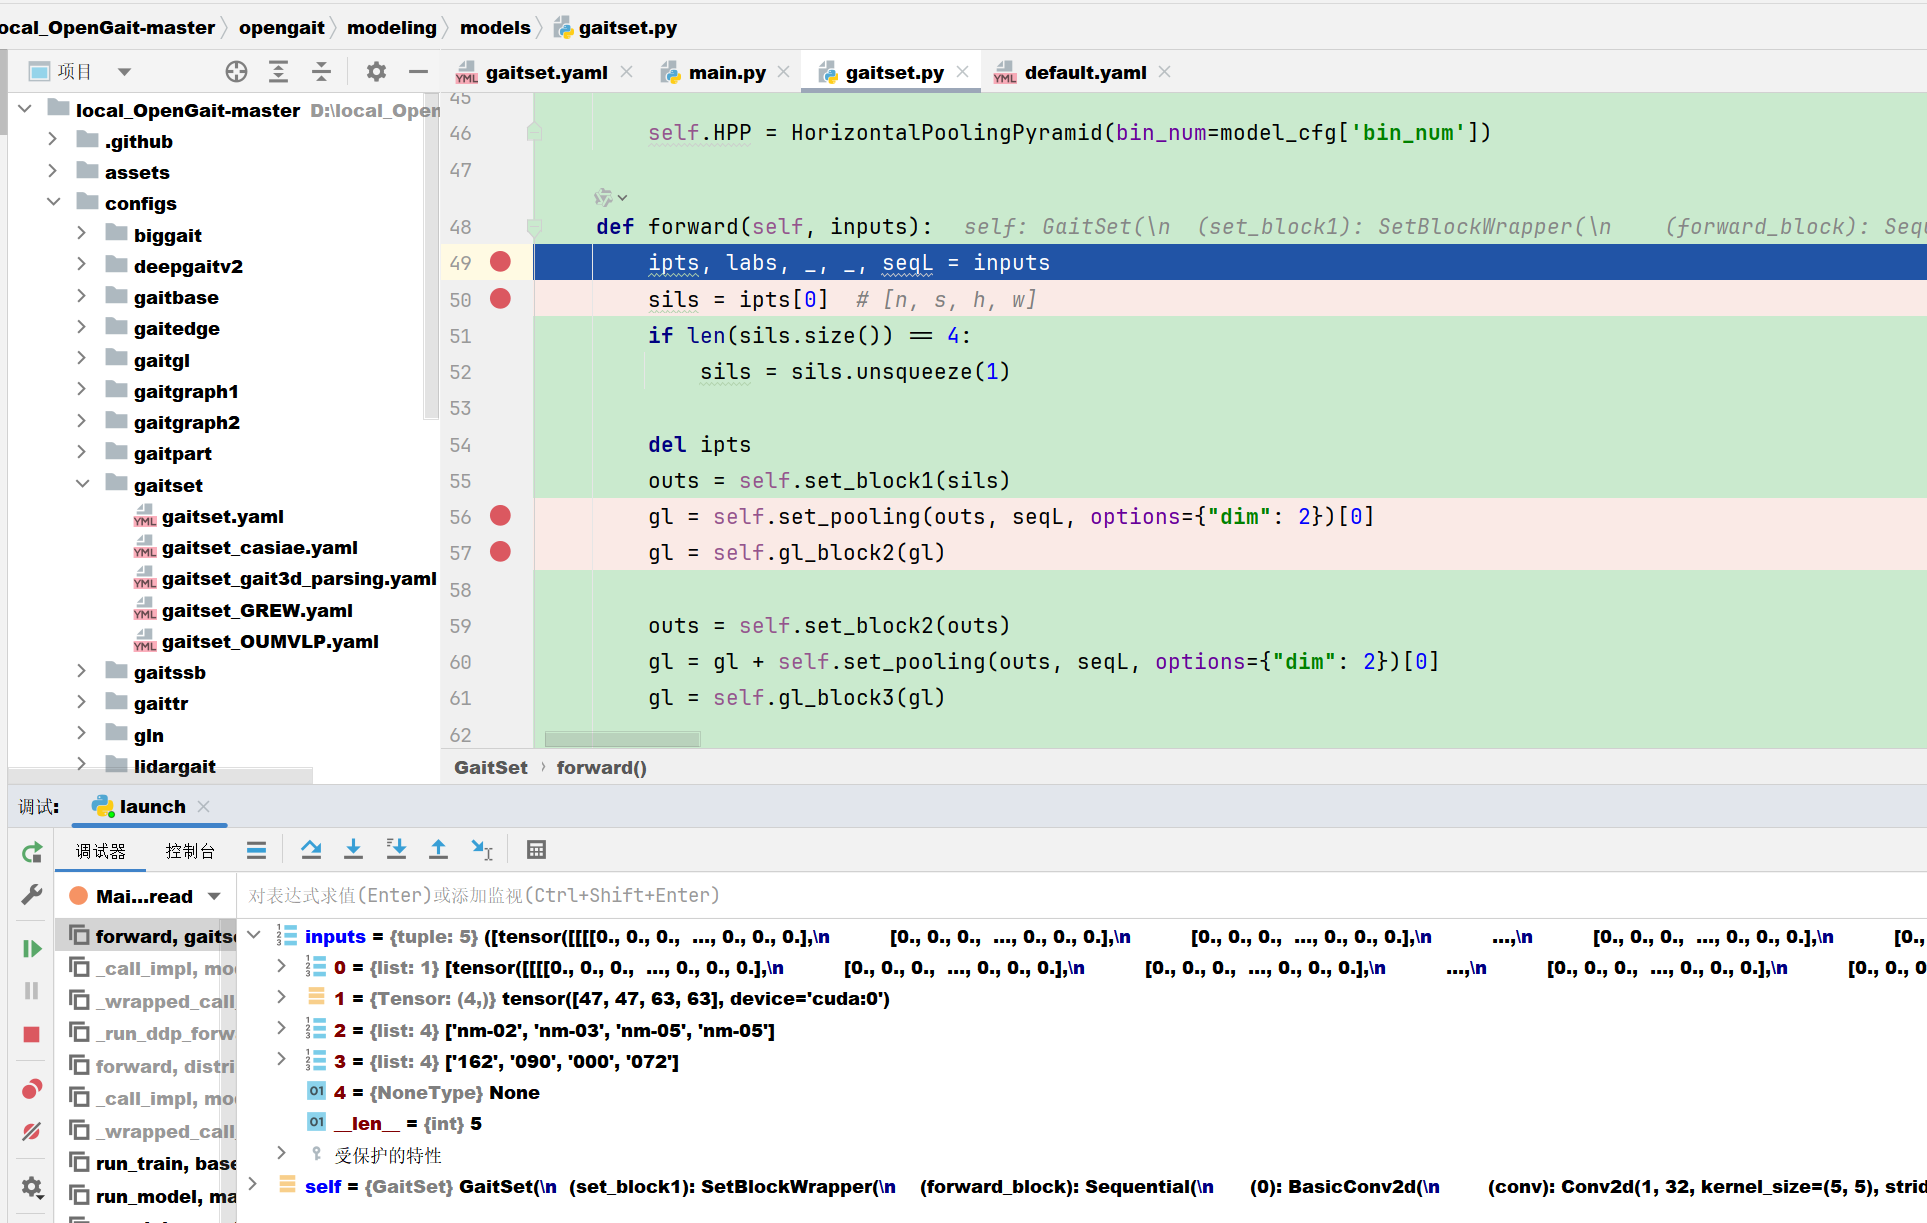
Task: Open the Evaluate Expression calculator icon
Action: (536, 850)
